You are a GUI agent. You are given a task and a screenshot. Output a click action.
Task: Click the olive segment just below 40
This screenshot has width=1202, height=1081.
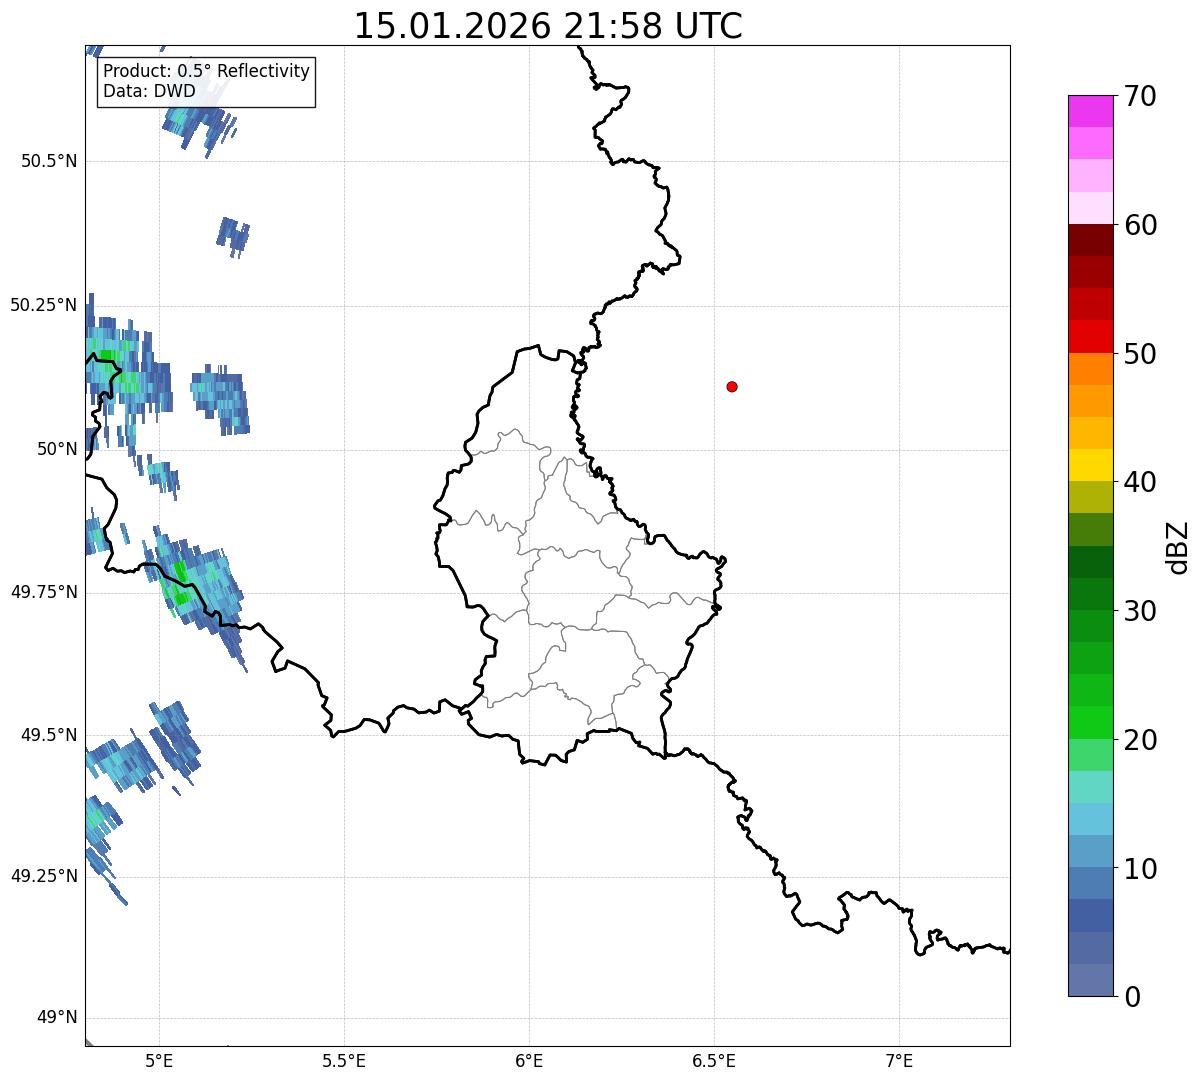1090,498
